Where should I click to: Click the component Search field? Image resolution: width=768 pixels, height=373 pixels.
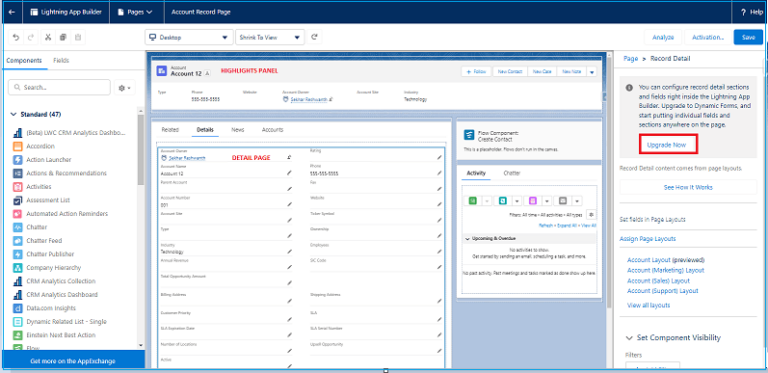point(59,88)
